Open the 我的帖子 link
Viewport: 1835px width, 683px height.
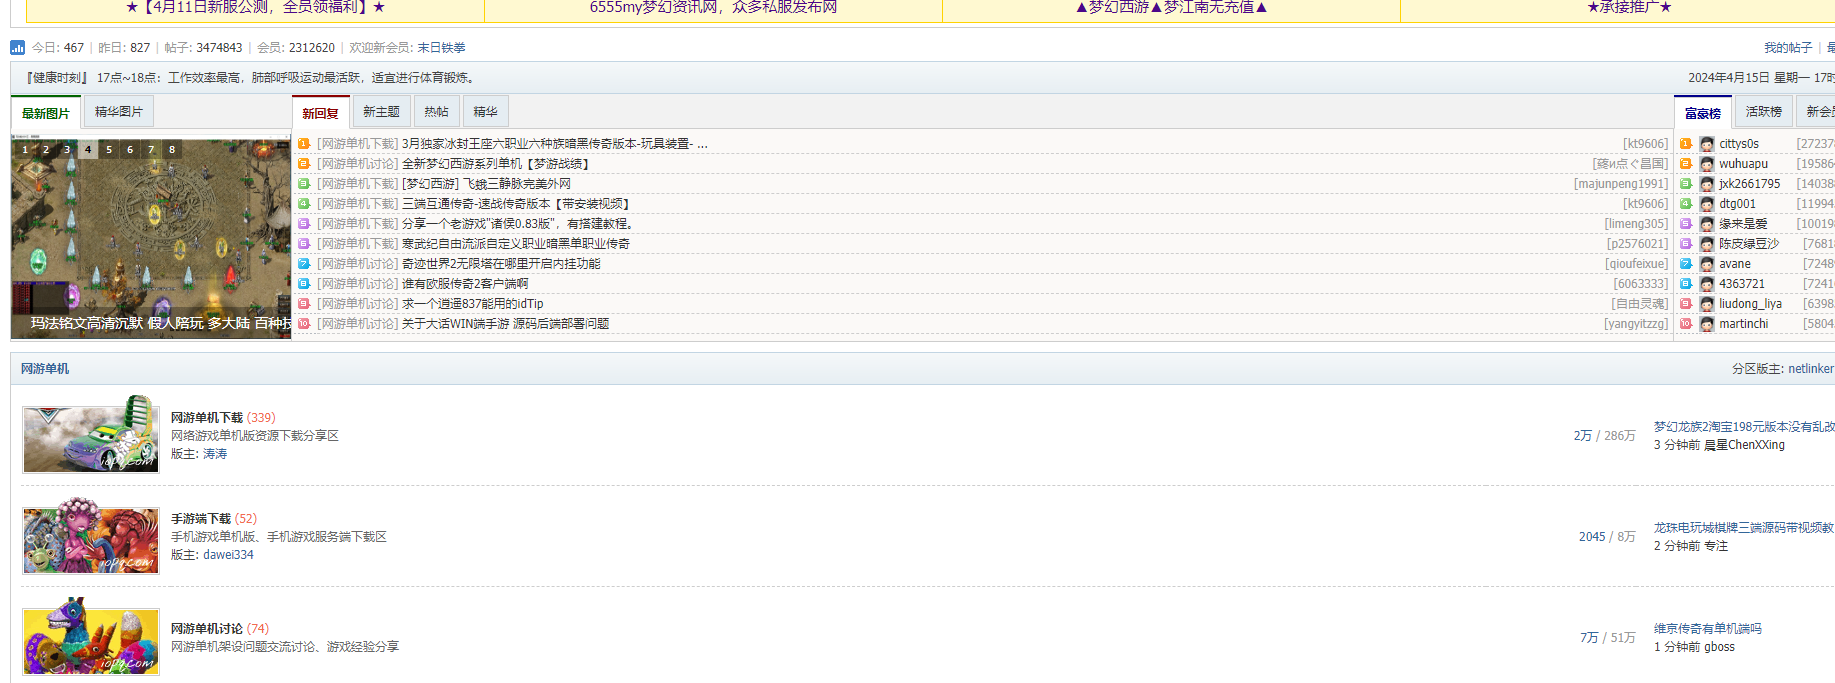tap(1787, 48)
